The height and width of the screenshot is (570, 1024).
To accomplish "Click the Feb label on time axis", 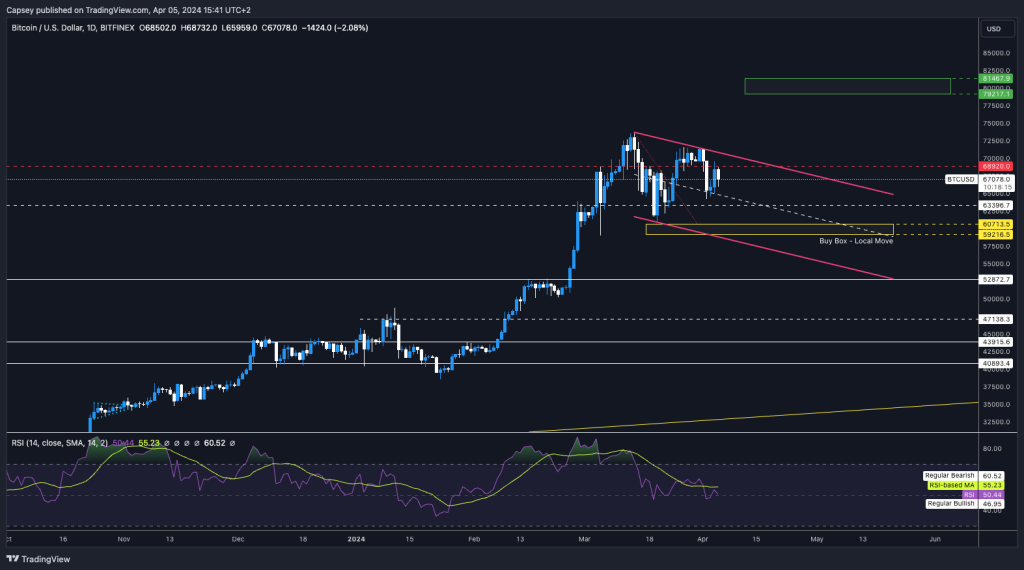I will pyautogui.click(x=474, y=539).
